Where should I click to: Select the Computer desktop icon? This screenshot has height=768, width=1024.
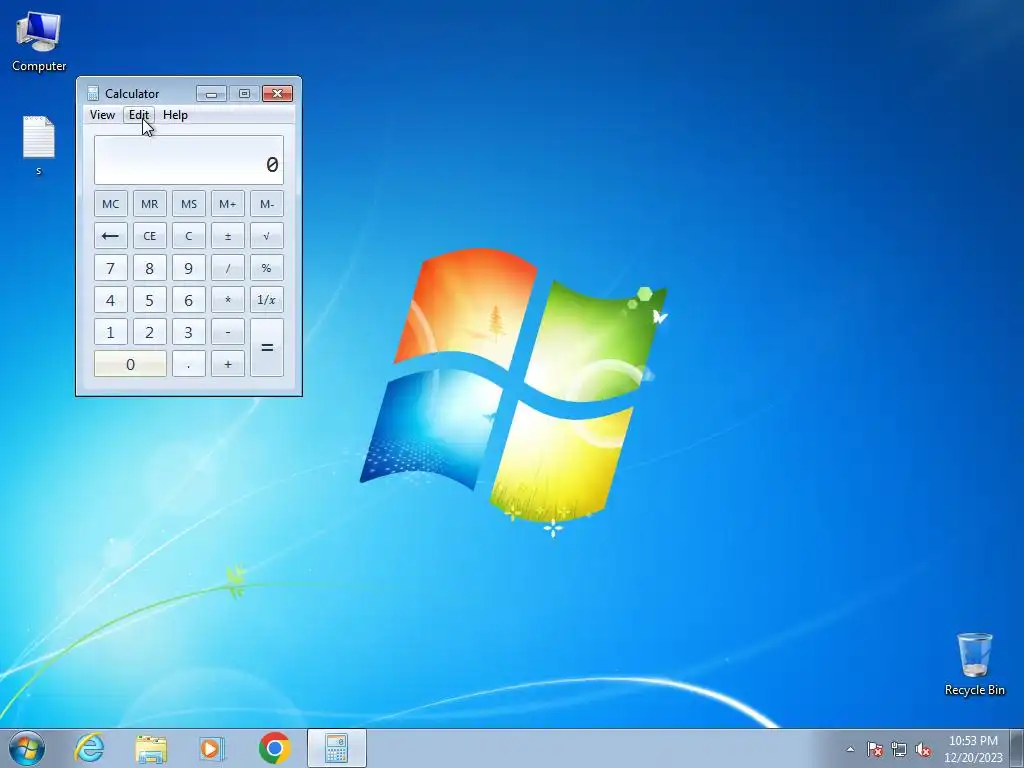pos(39,41)
